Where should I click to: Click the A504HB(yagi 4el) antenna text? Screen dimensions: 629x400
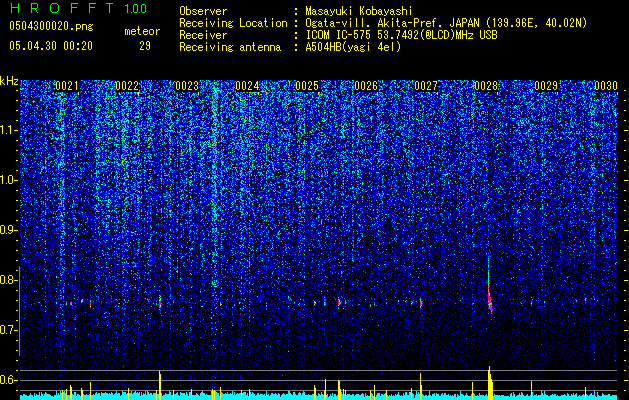pyautogui.click(x=353, y=47)
